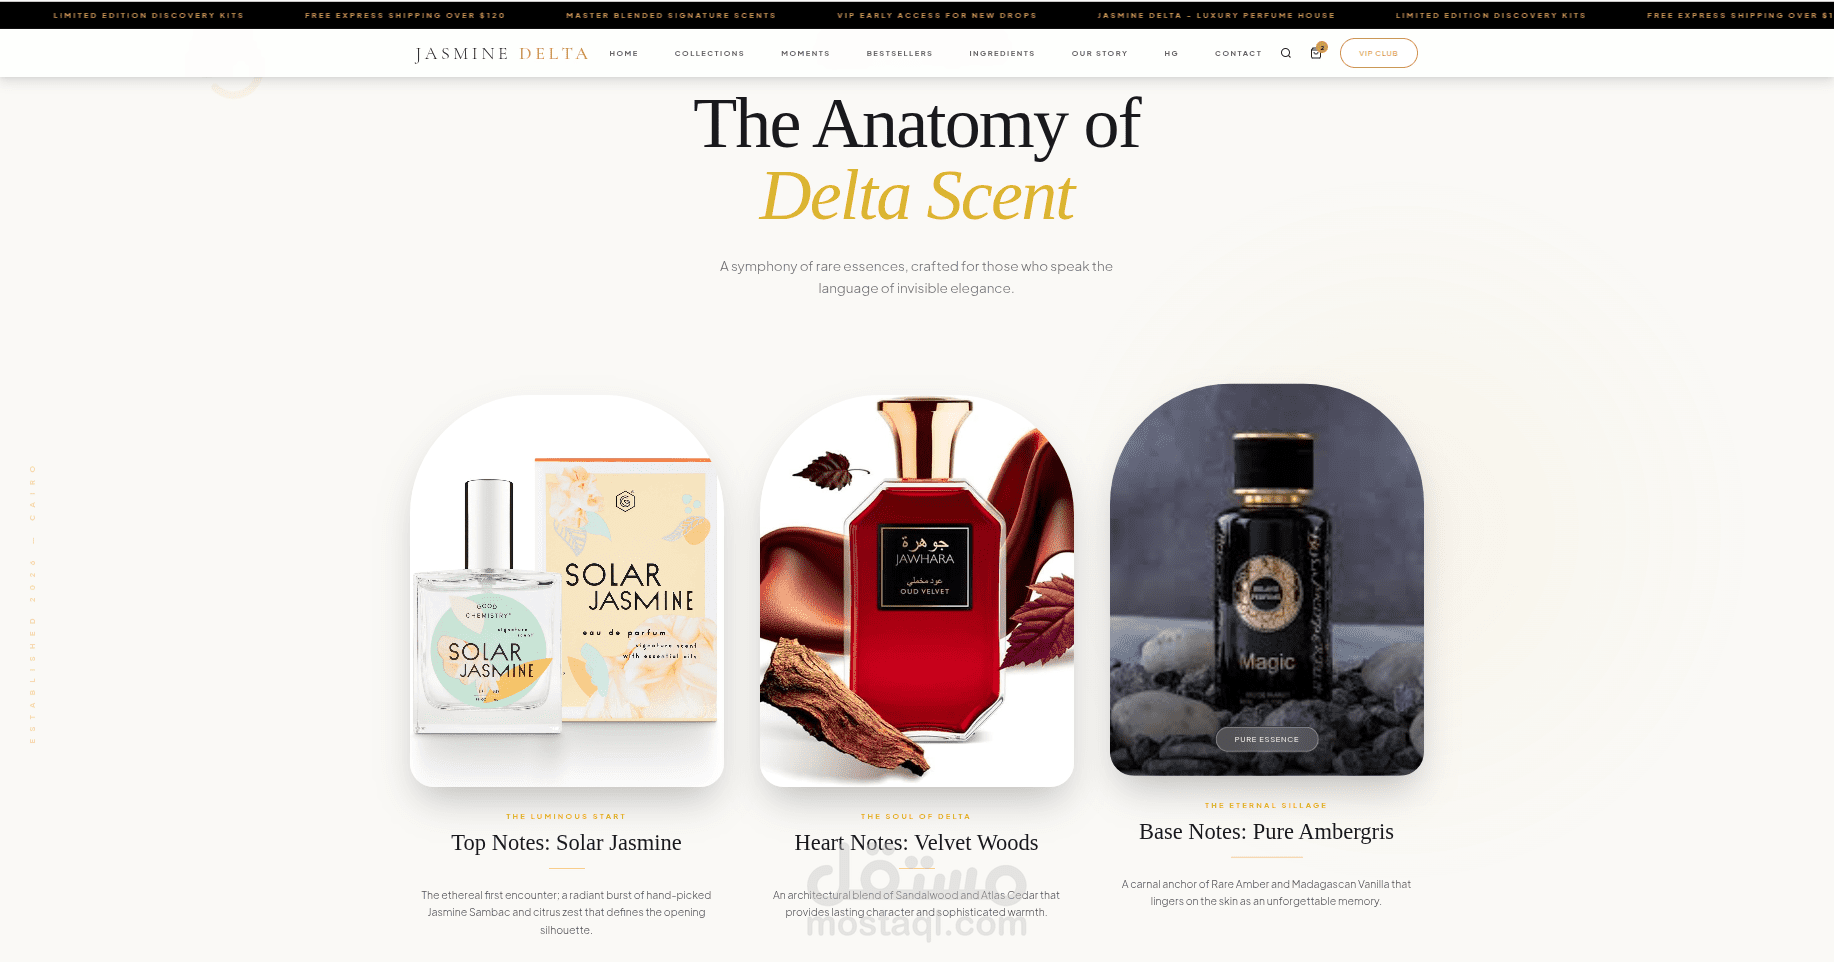The height and width of the screenshot is (962, 1834).
Task: Click the Free Express Shipping banner text
Action: click(x=405, y=16)
